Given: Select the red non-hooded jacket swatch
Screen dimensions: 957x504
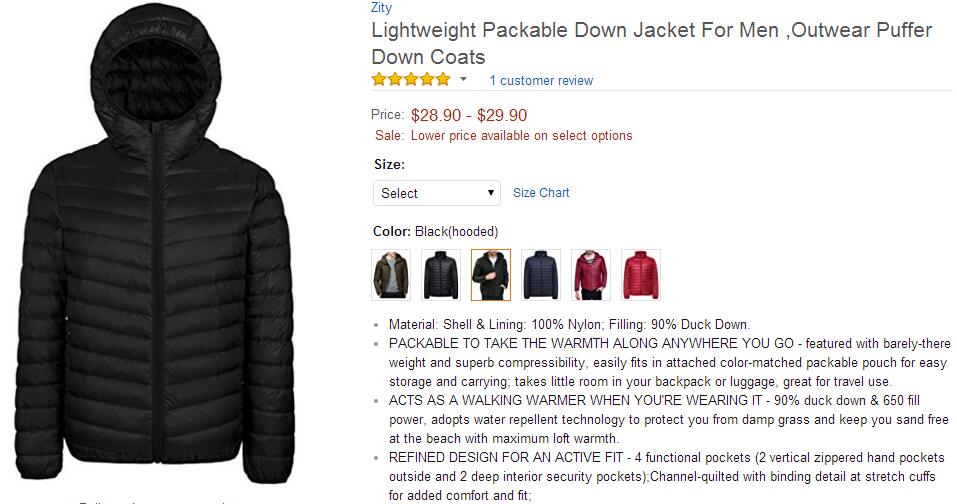Looking at the screenshot, I should click(641, 275).
